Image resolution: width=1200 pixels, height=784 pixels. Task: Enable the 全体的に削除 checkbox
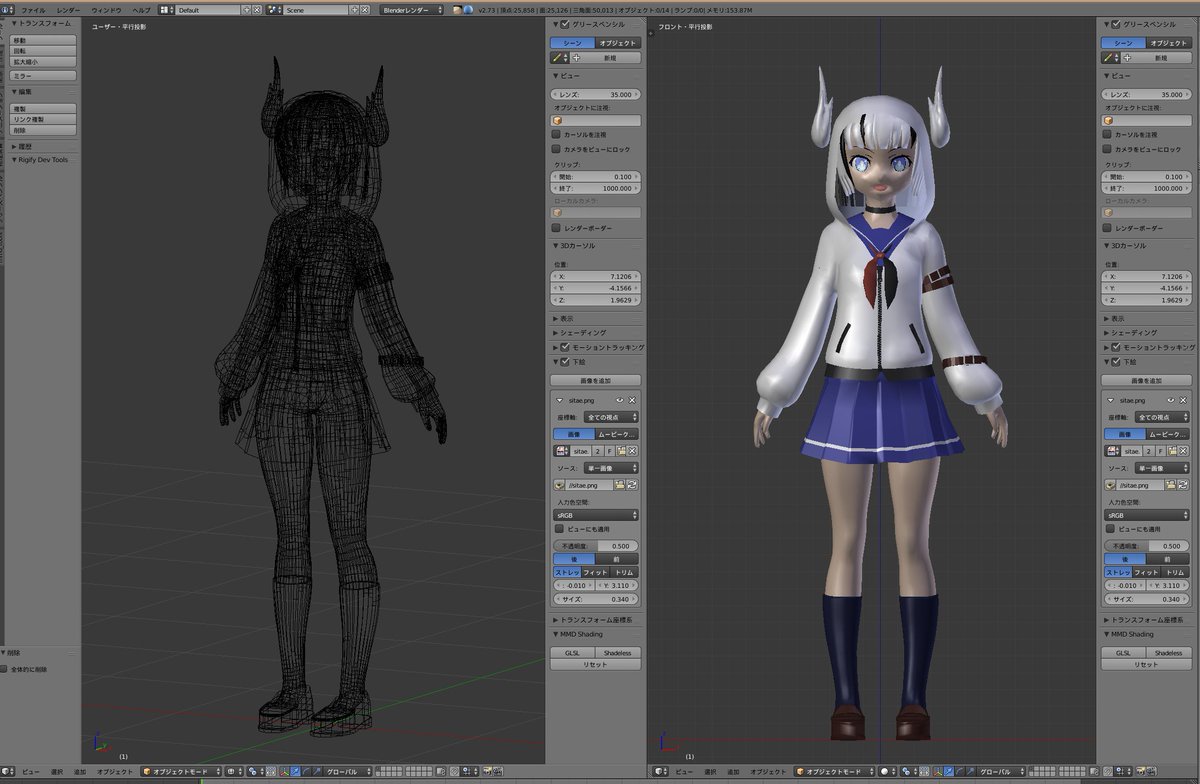(5, 669)
